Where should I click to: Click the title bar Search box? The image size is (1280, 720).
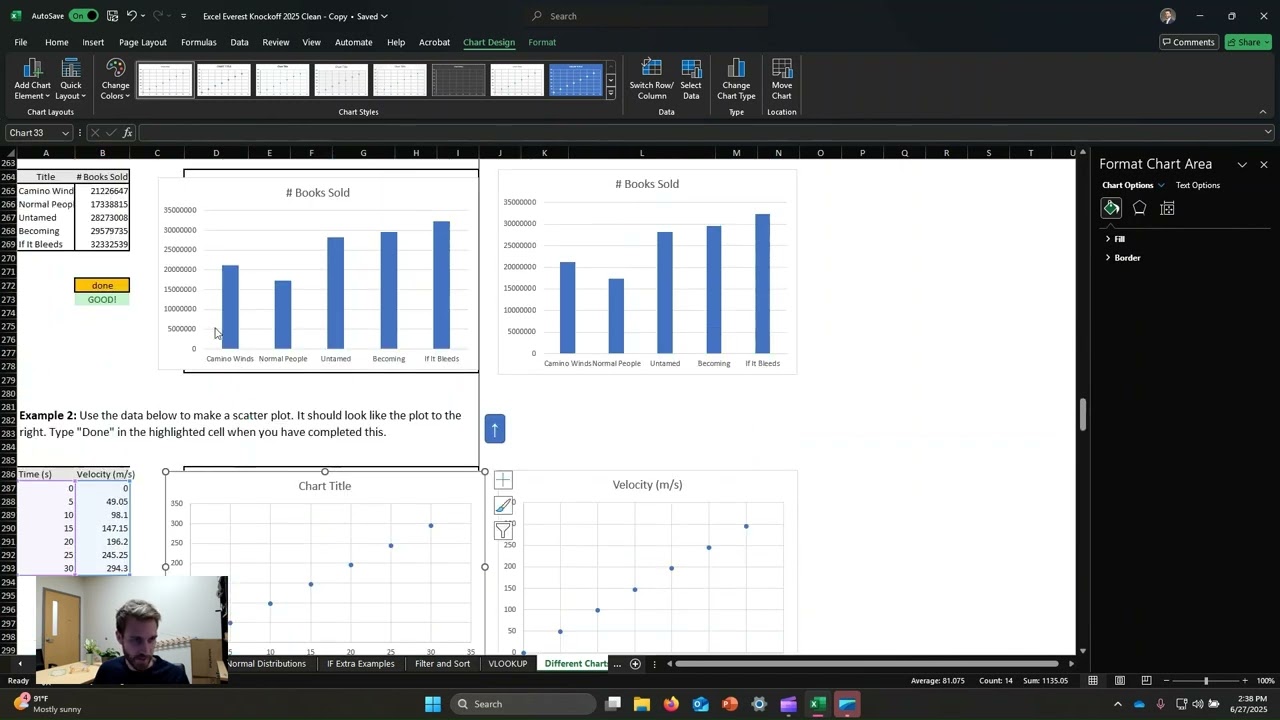[x=648, y=16]
